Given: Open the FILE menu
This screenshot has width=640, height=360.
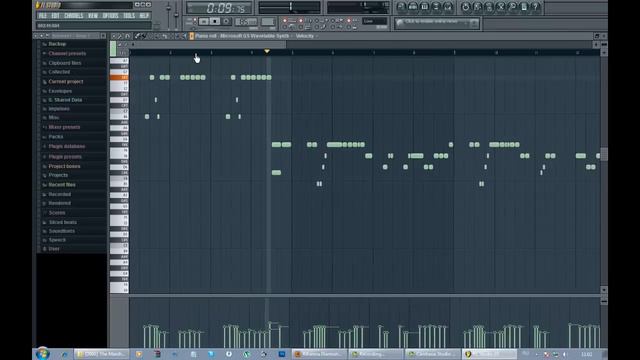Looking at the screenshot, I should [42, 16].
